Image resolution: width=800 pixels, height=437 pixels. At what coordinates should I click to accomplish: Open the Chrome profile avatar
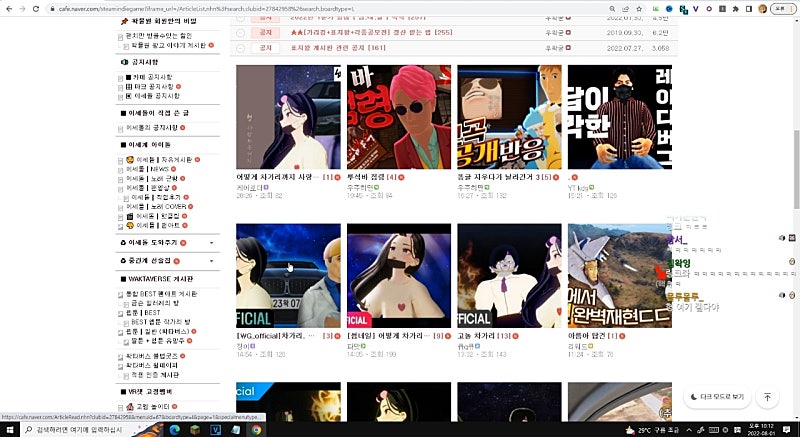(763, 9)
